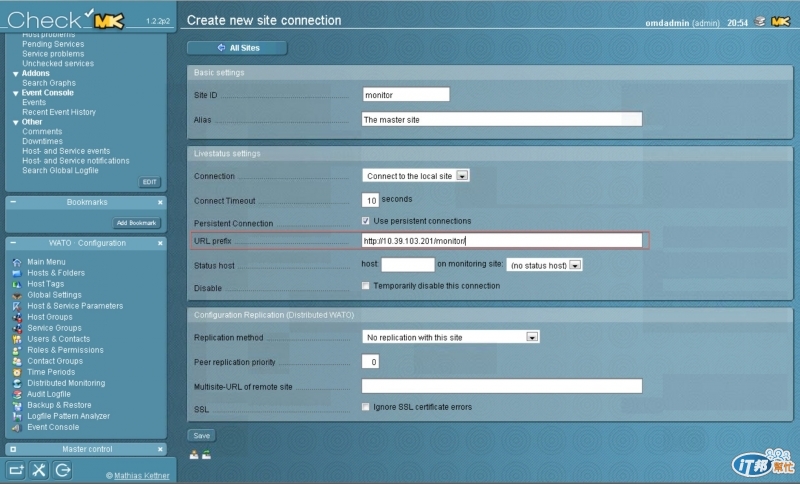Click the Logfile Pattern Analyzer icon

coord(17,416)
